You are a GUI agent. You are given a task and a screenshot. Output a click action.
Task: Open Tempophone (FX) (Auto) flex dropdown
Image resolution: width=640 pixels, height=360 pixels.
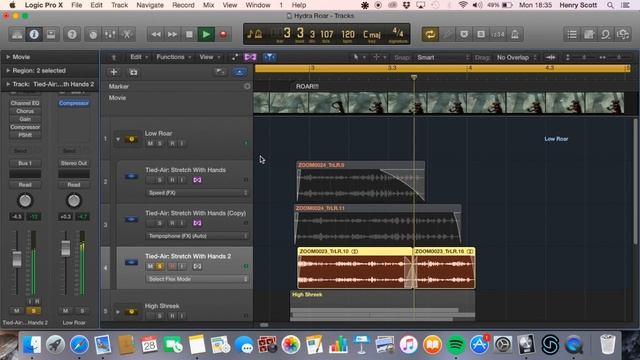click(x=197, y=236)
